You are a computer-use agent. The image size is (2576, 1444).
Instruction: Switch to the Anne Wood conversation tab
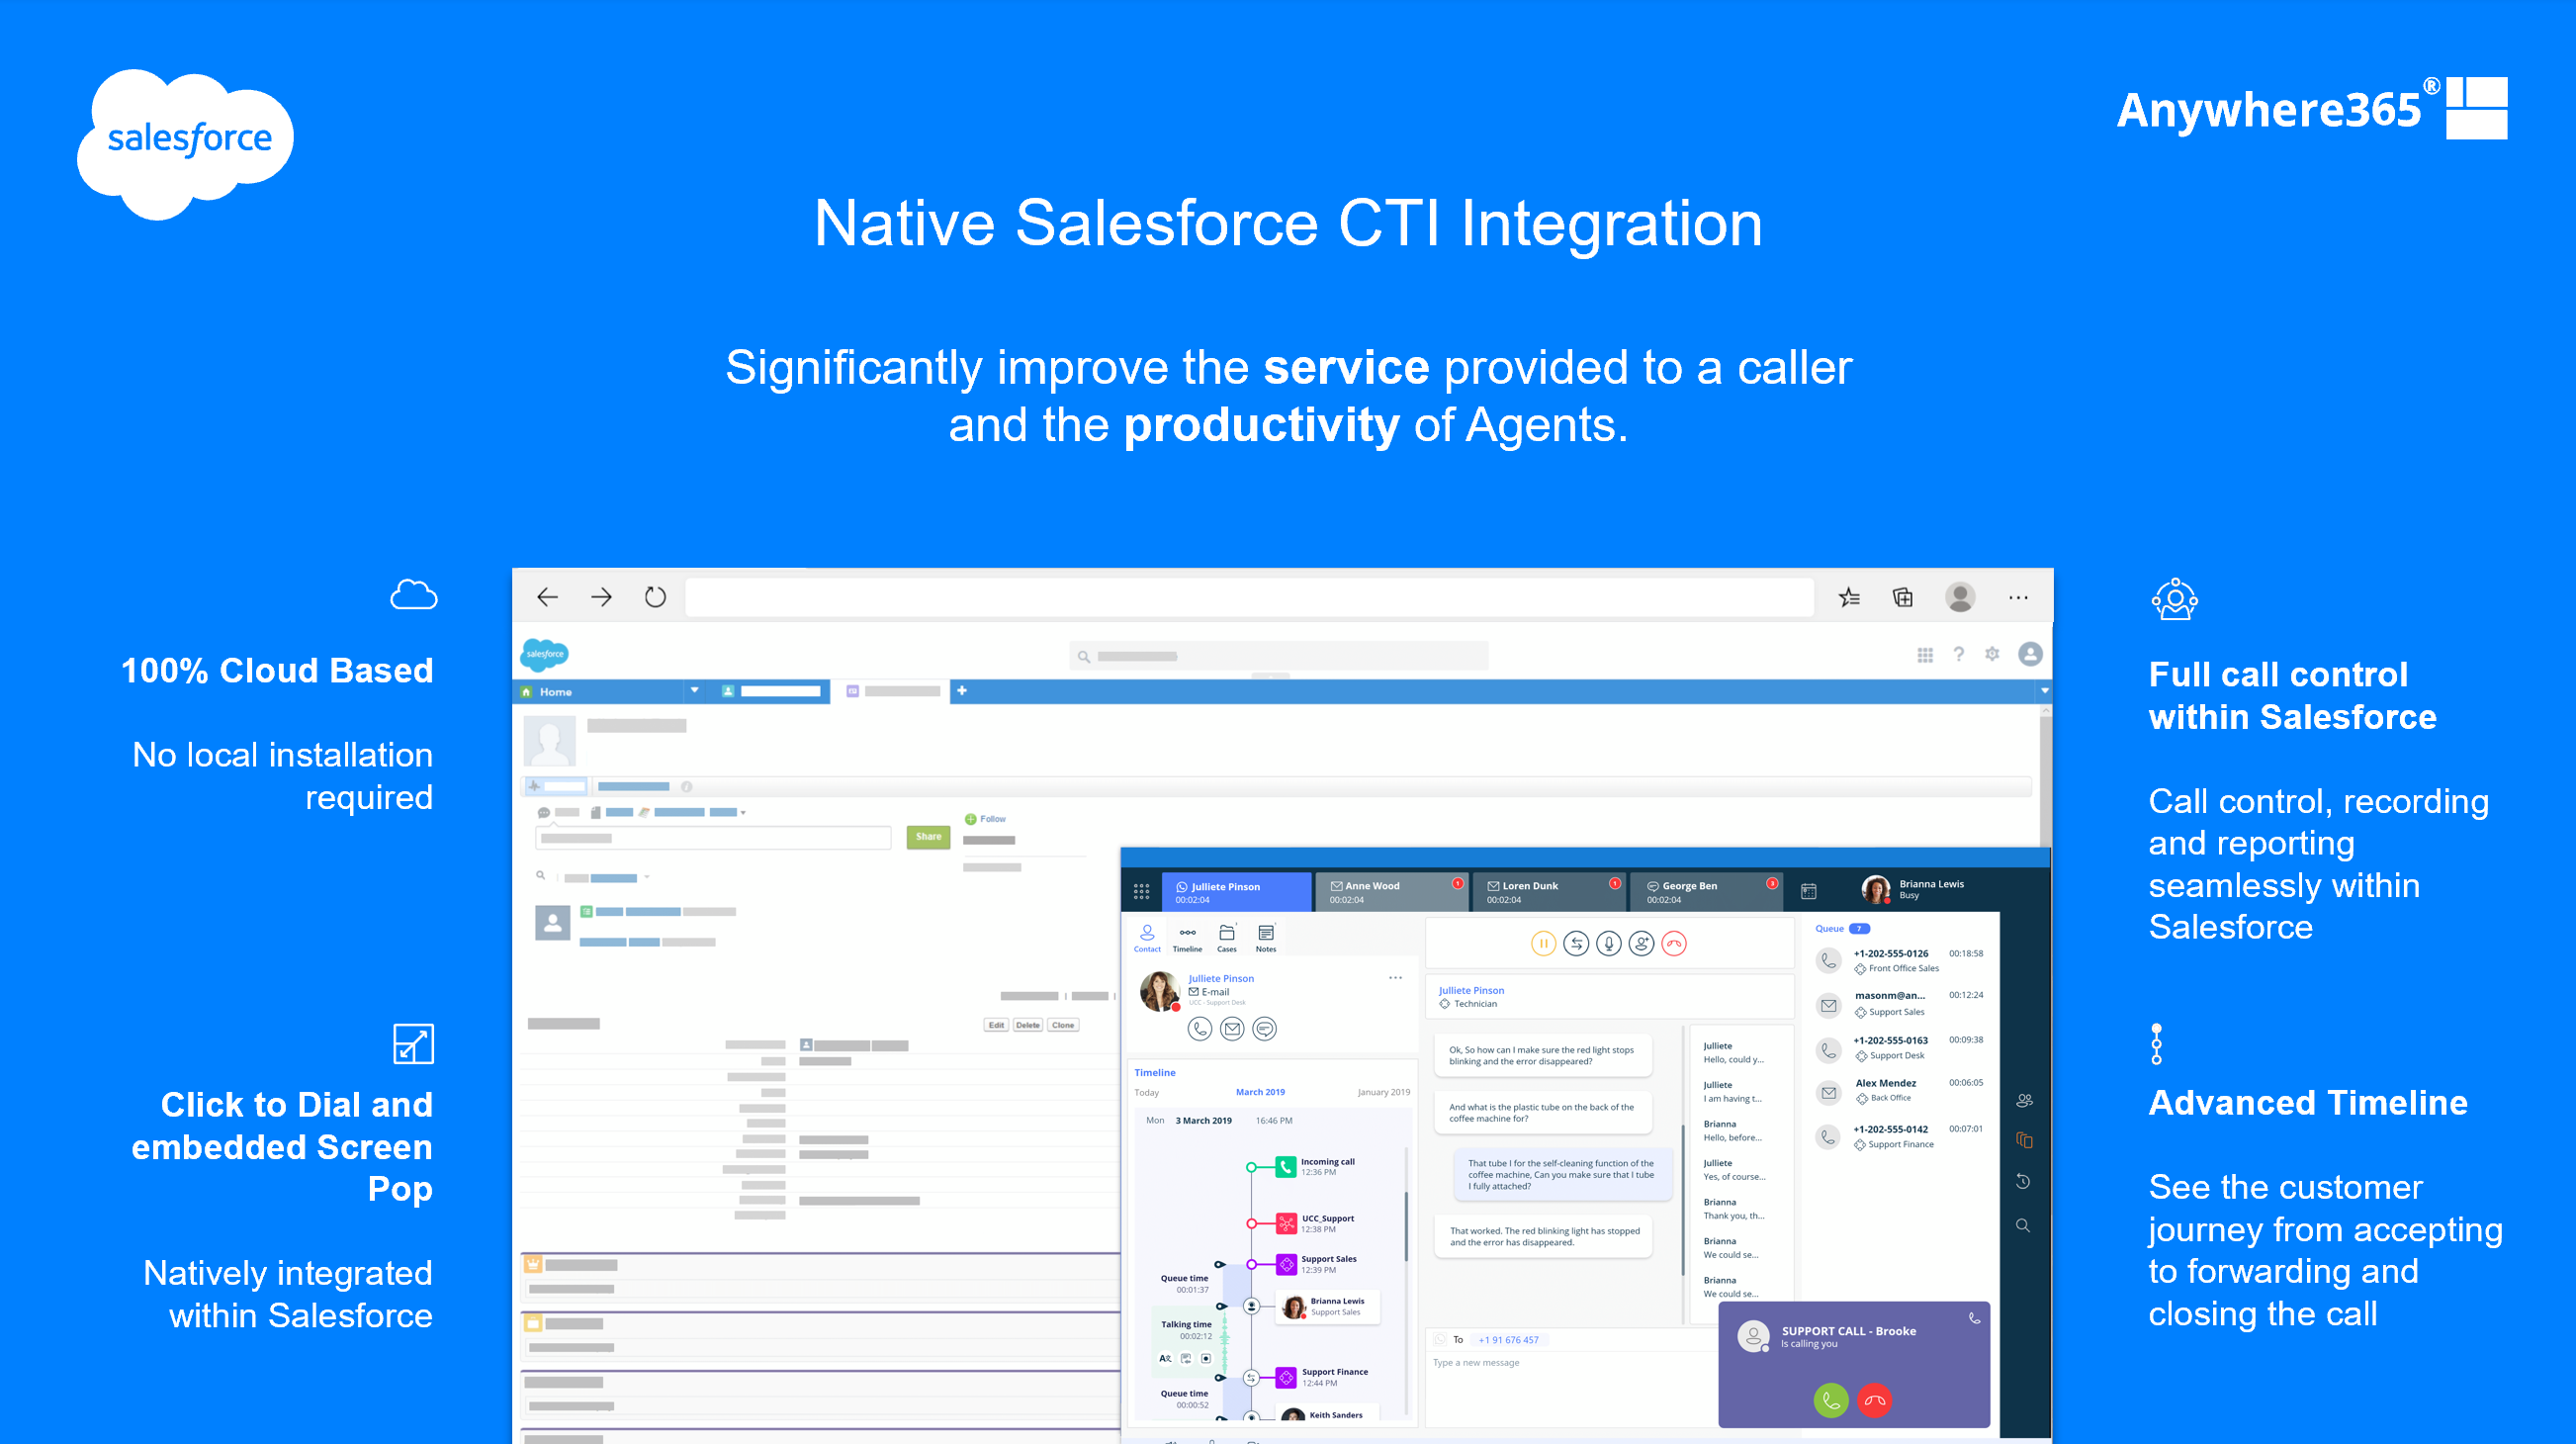[1393, 892]
